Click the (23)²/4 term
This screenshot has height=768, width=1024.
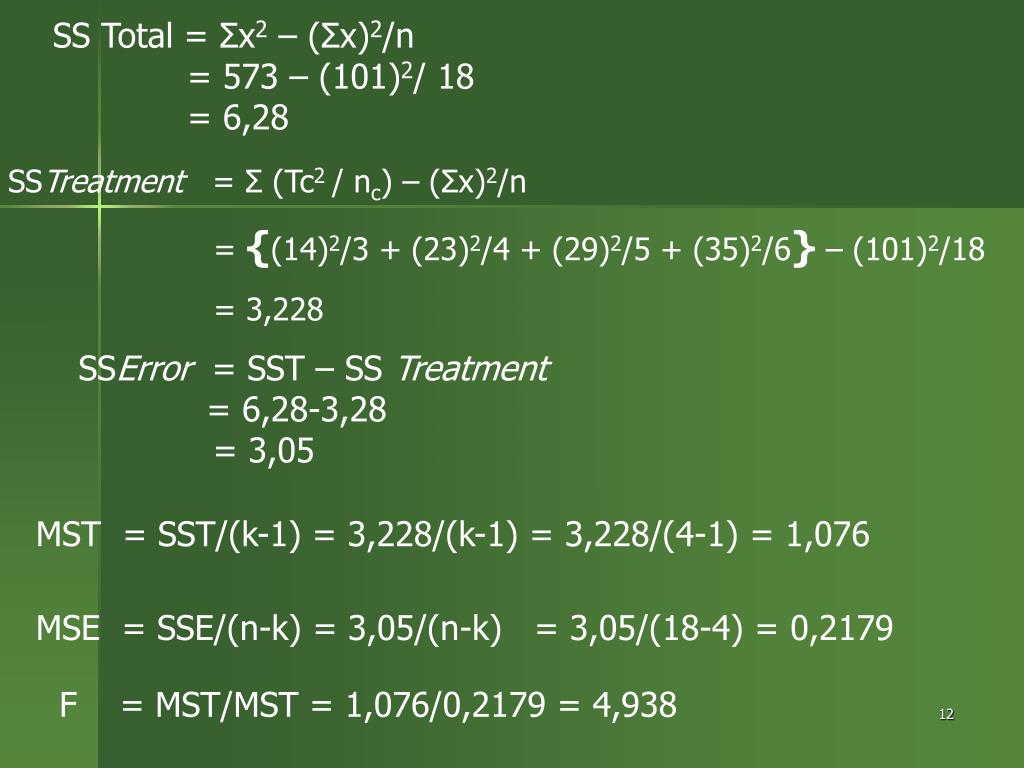(460, 250)
